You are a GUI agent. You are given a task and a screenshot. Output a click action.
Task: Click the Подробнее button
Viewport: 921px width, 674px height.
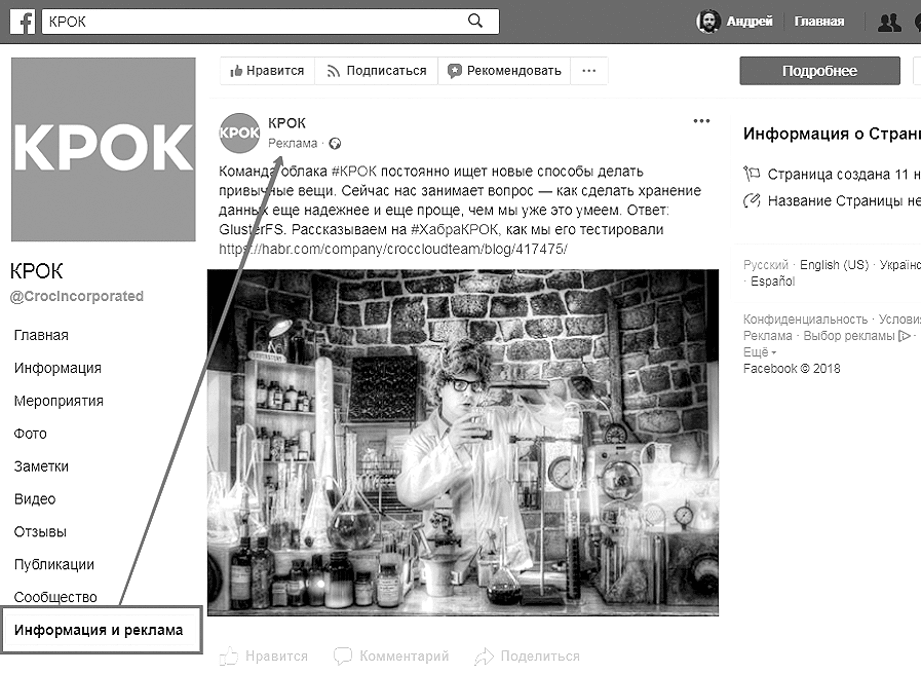(819, 71)
